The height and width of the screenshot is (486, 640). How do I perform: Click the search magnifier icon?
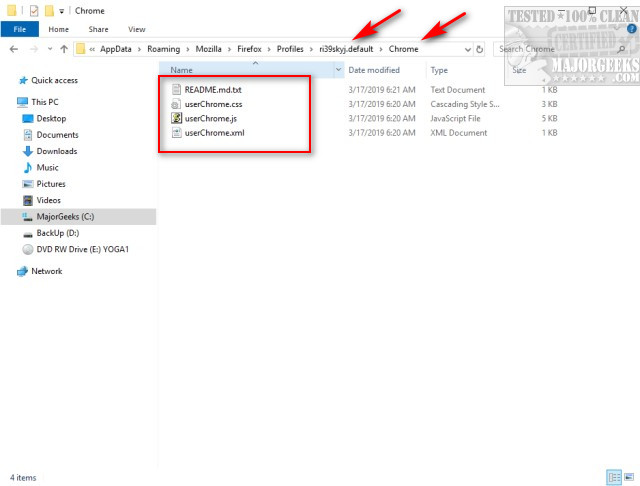pos(621,49)
